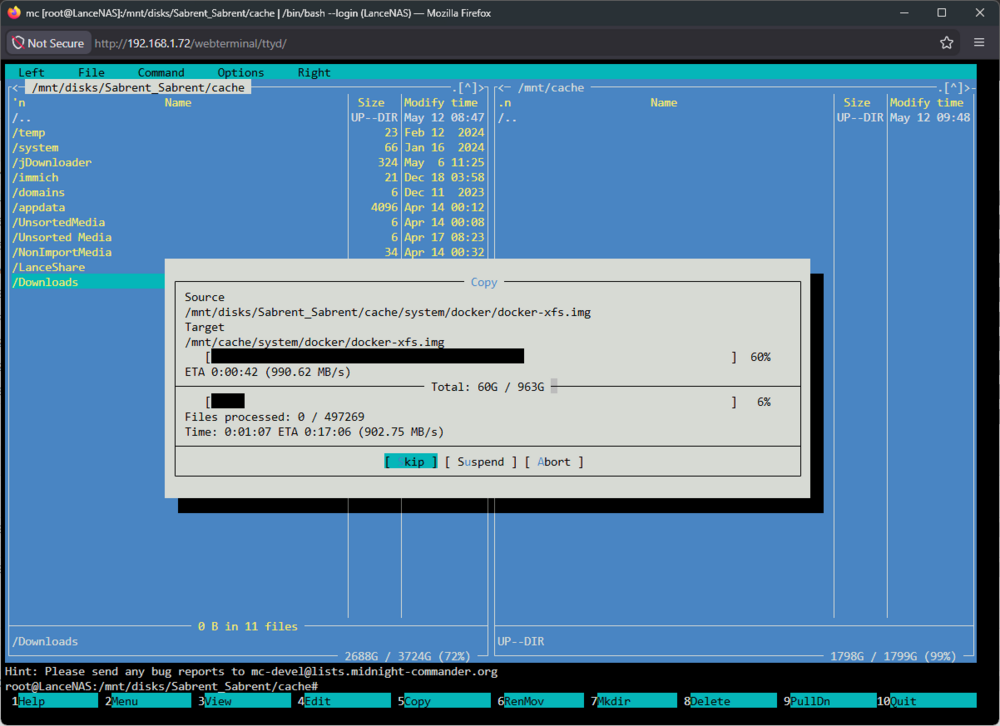
Task: Abort the copy operation
Action: 554,462
